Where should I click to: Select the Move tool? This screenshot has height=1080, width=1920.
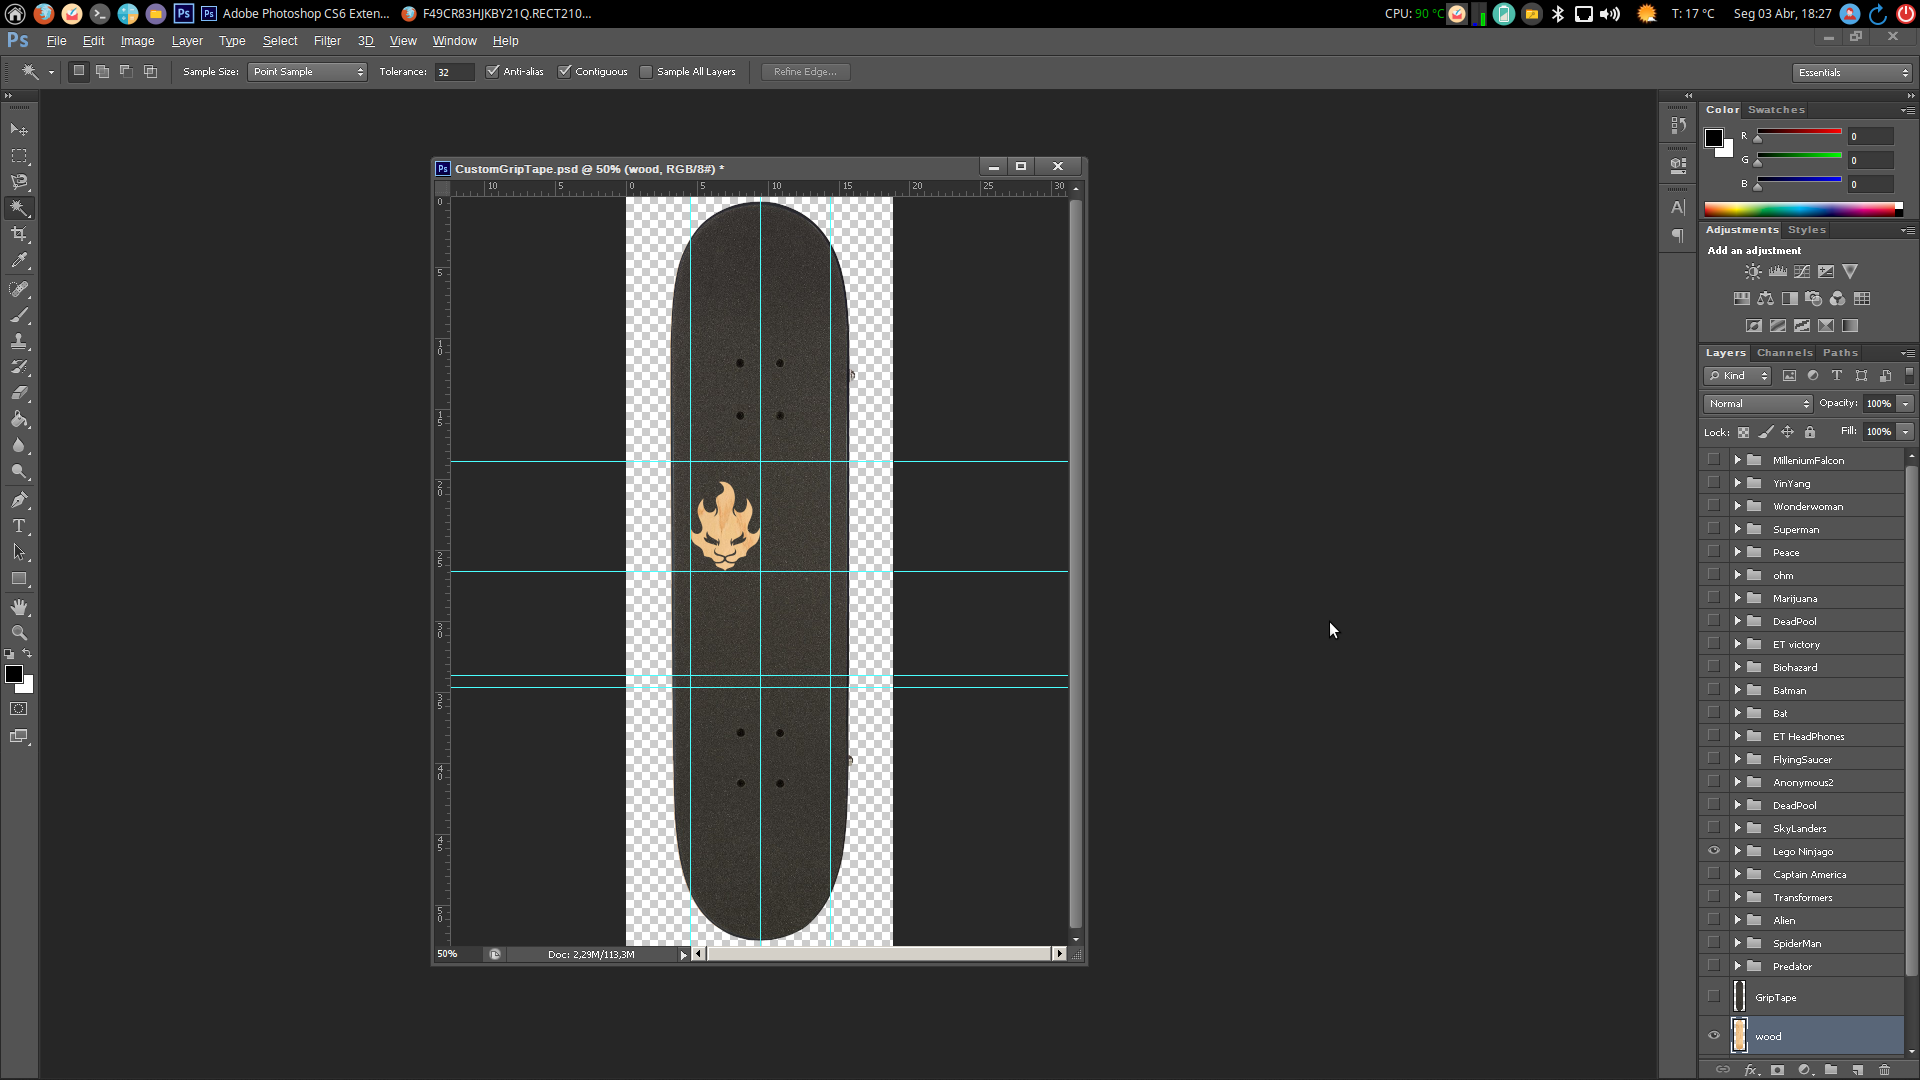pyautogui.click(x=19, y=130)
